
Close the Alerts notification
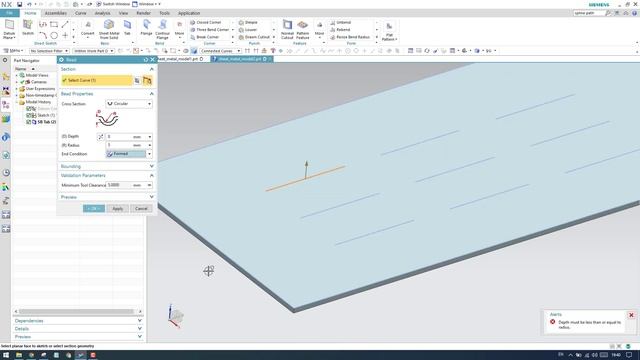[631, 315]
